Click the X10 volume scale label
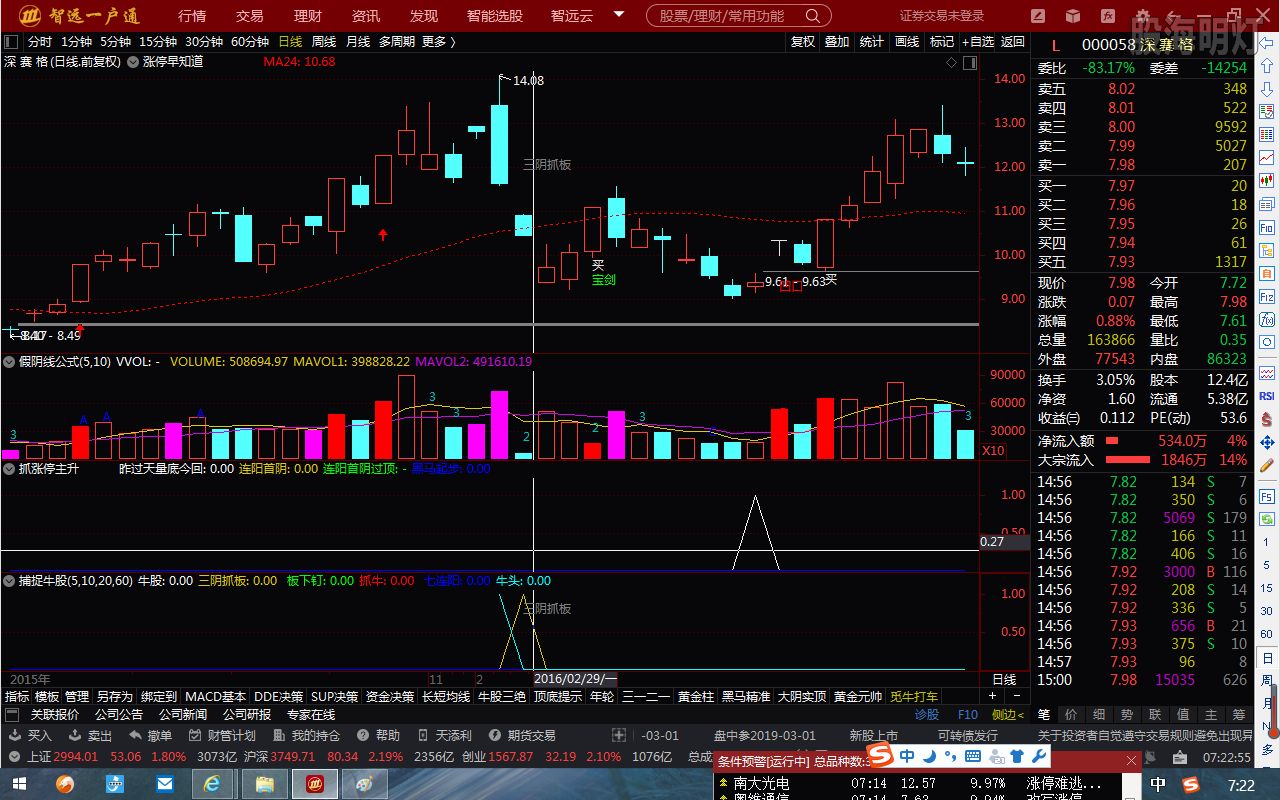The image size is (1280, 800). (x=993, y=451)
